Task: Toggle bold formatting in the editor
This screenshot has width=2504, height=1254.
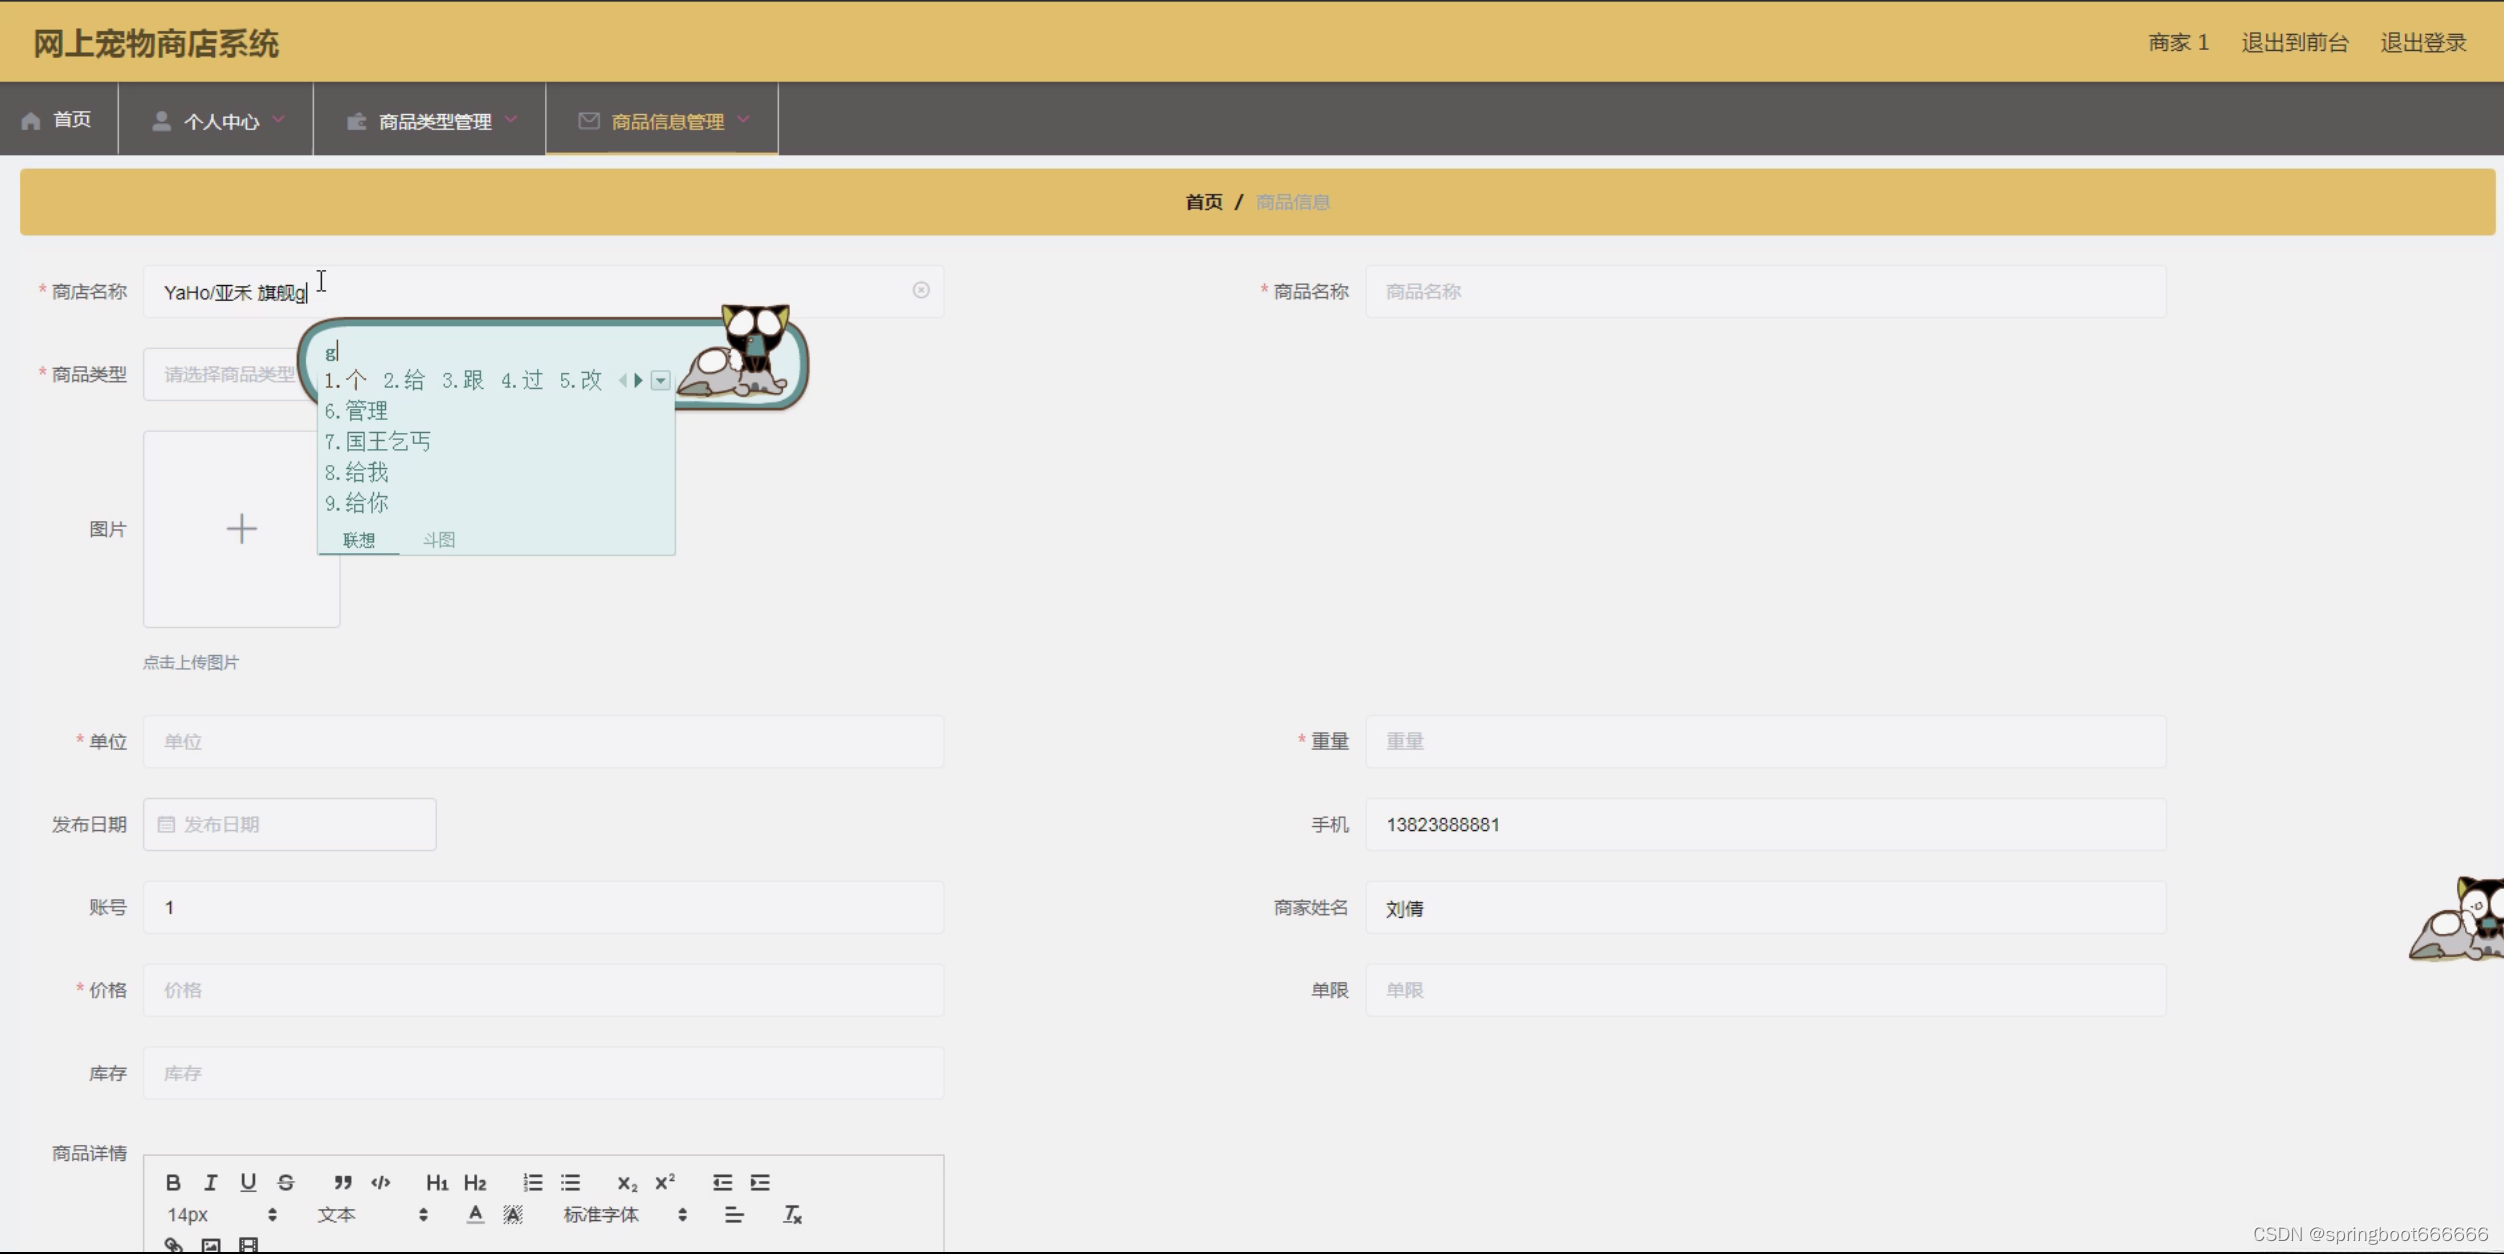Action: [173, 1182]
